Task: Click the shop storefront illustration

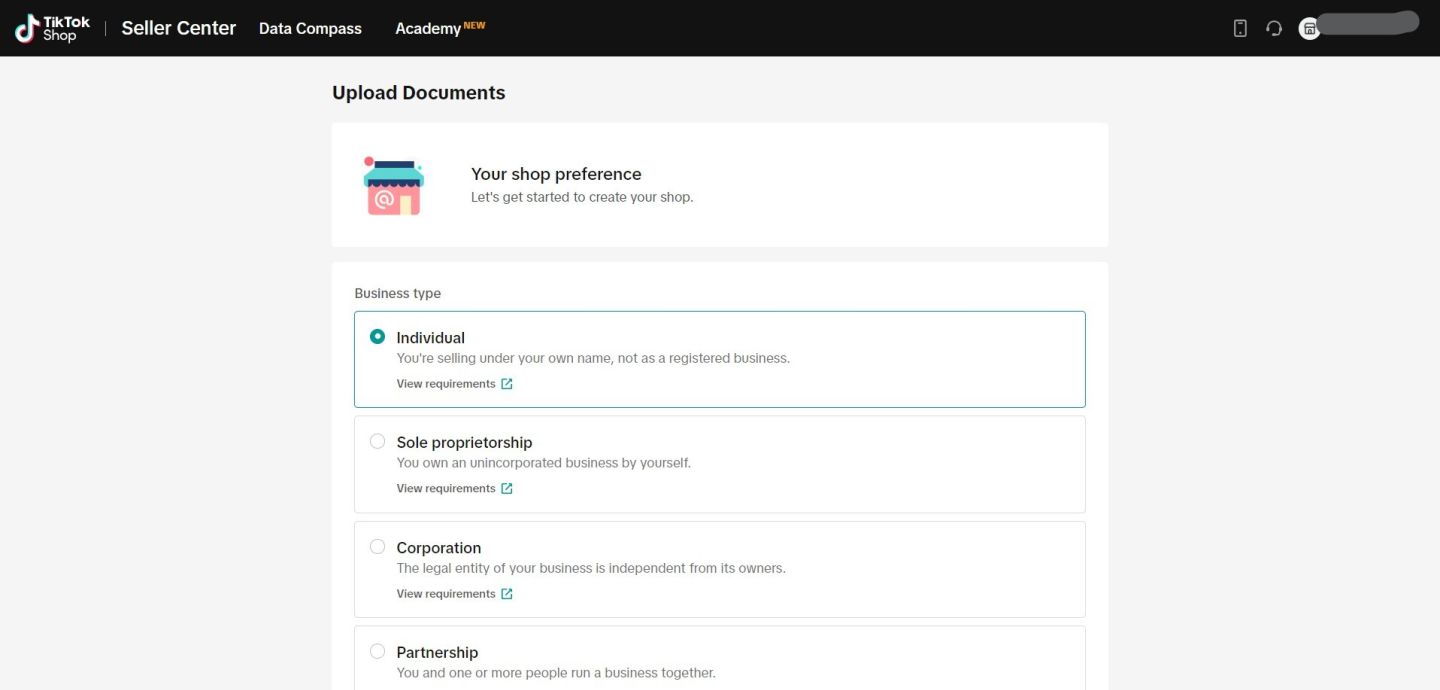Action: pos(393,186)
